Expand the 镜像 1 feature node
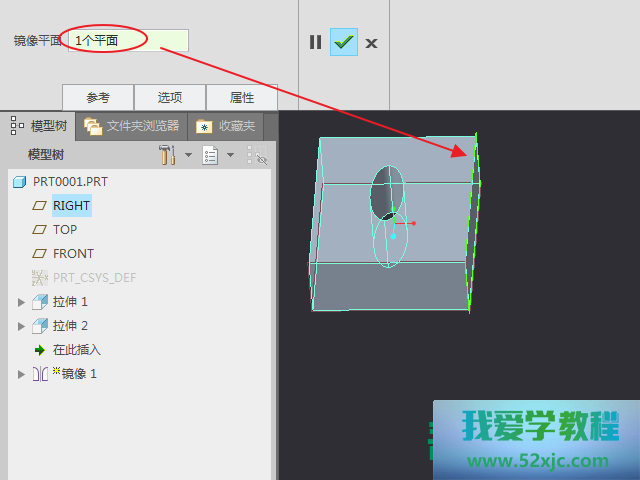Image resolution: width=640 pixels, height=480 pixels. click(x=22, y=374)
